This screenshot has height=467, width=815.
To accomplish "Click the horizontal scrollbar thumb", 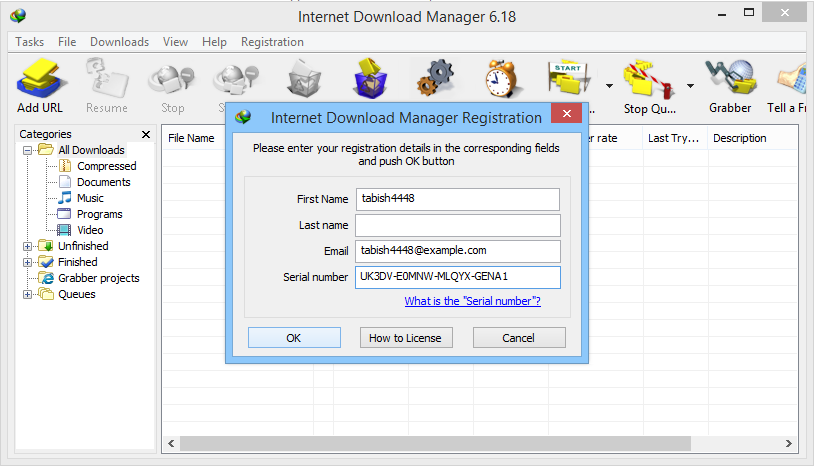I will pos(435,444).
